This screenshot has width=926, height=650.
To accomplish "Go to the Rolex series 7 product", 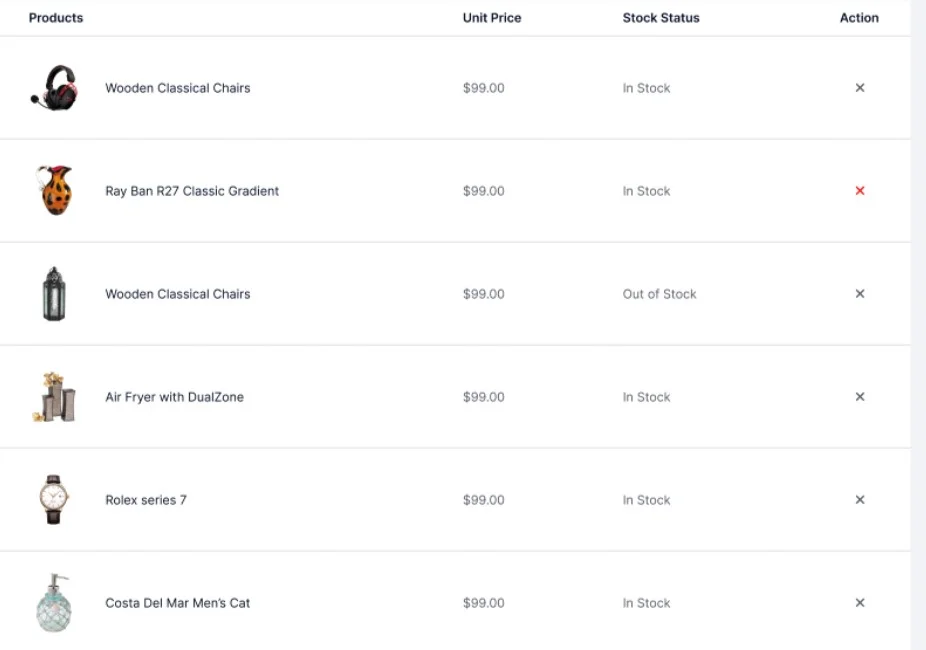I will 146,500.
